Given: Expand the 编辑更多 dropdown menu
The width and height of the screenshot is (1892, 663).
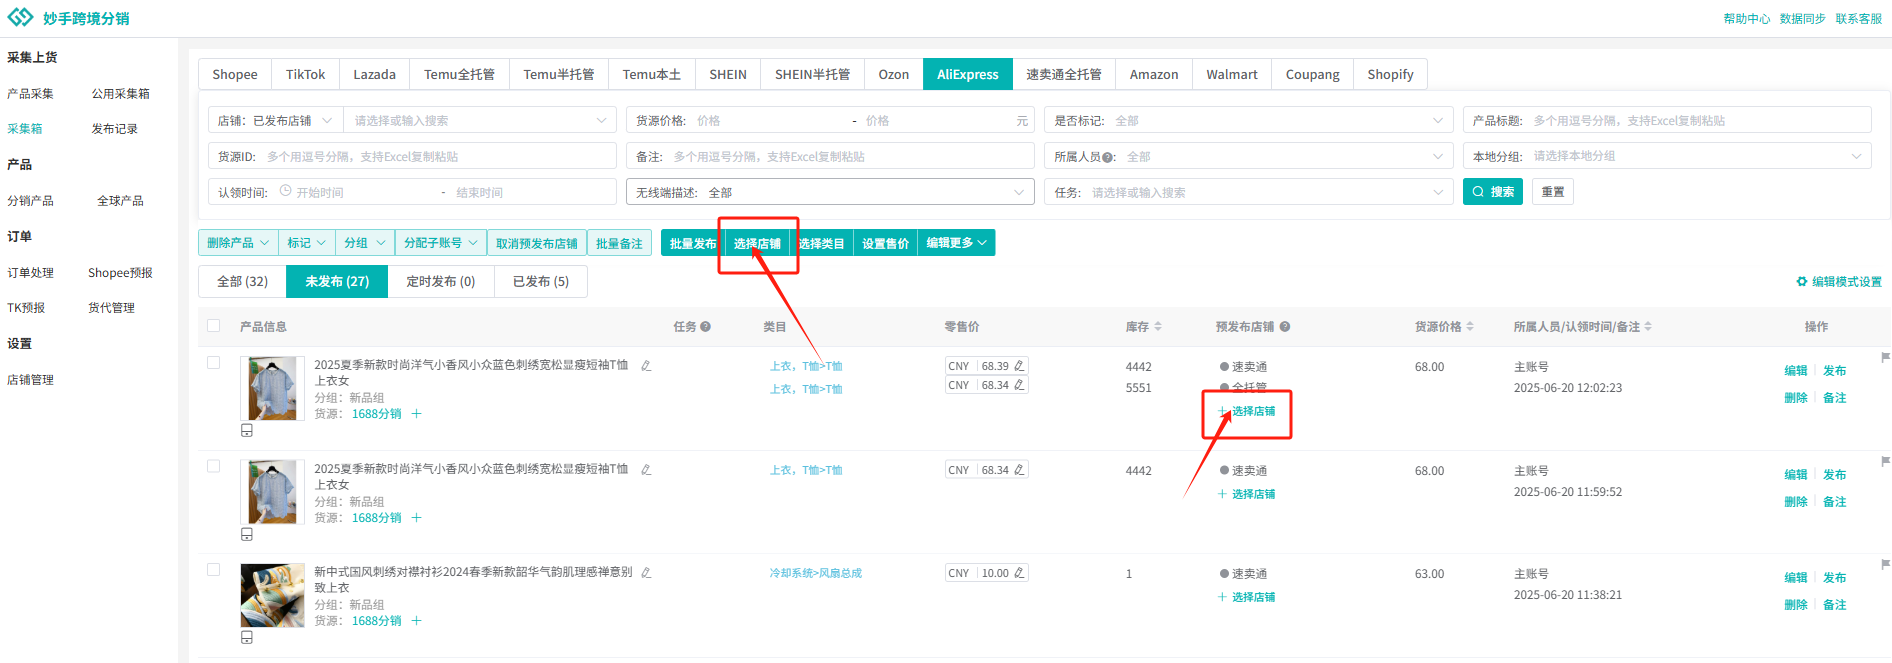Looking at the screenshot, I should 956,243.
